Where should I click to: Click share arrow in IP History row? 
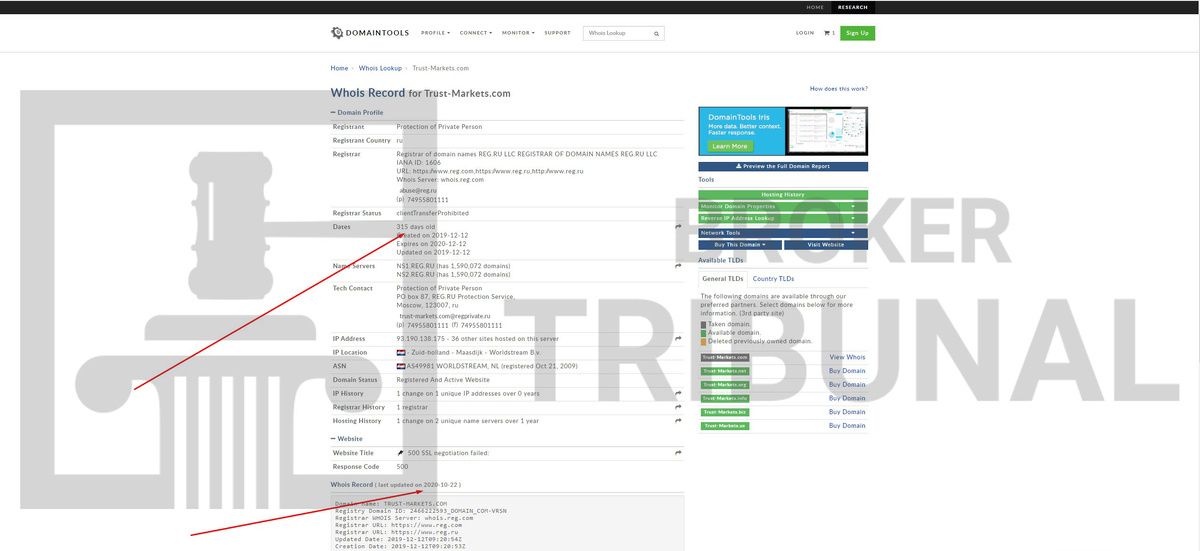(x=678, y=394)
